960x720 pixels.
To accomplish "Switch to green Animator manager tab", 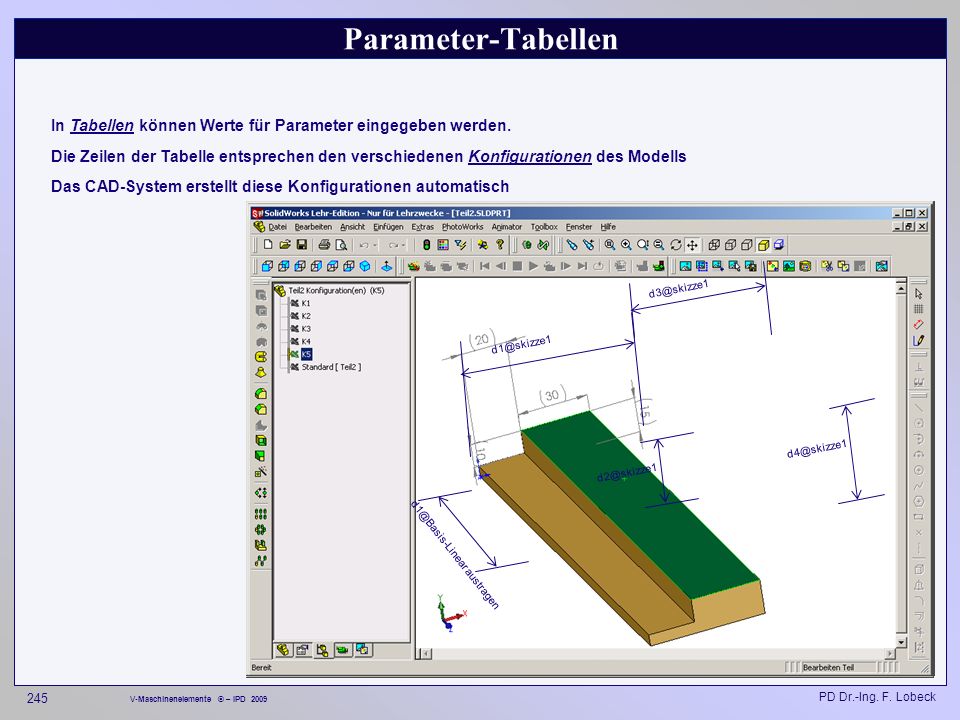I will pos(343,650).
